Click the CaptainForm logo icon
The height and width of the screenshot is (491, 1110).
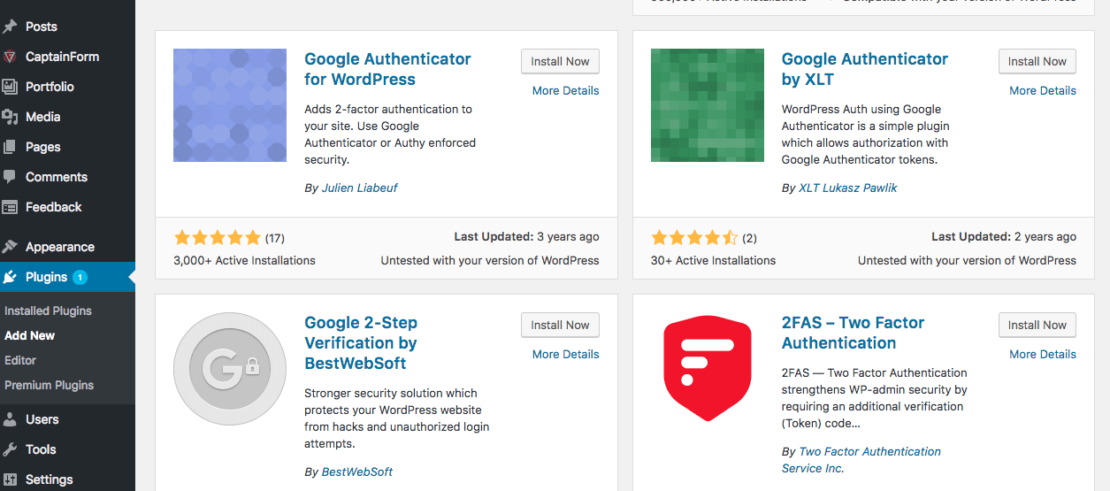(9, 57)
